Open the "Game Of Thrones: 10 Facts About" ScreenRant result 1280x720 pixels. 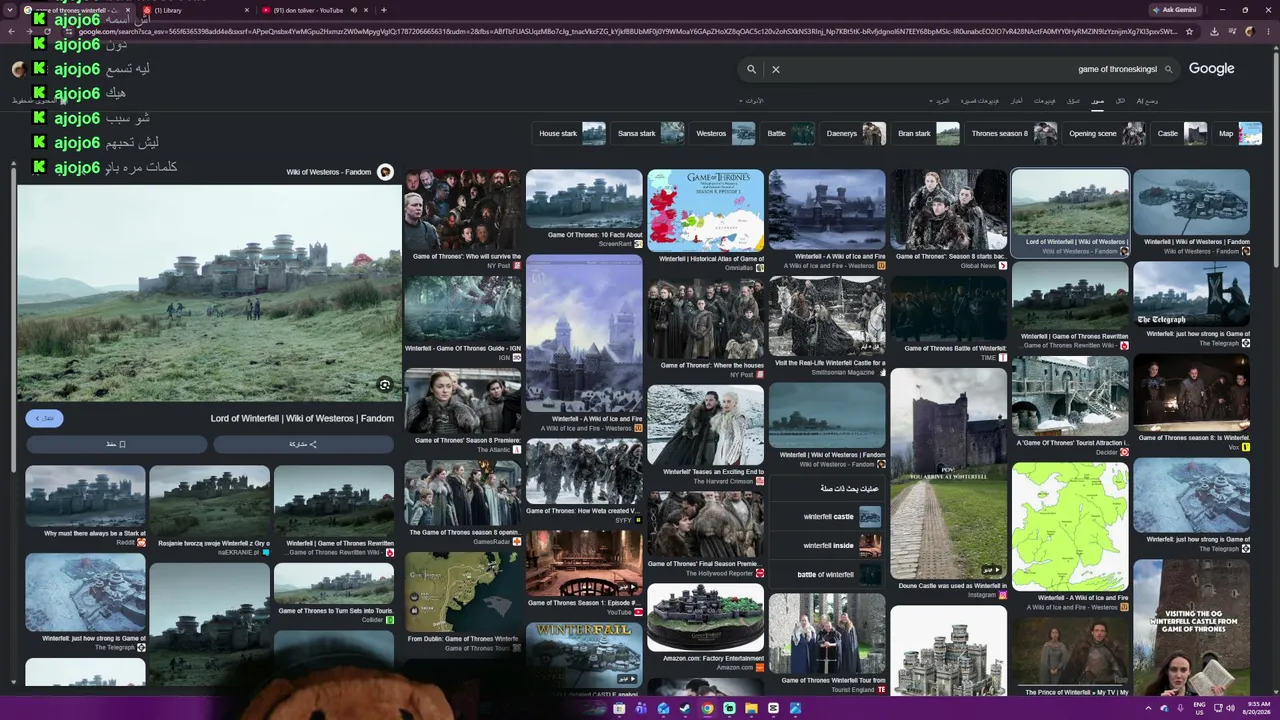[x=584, y=208]
